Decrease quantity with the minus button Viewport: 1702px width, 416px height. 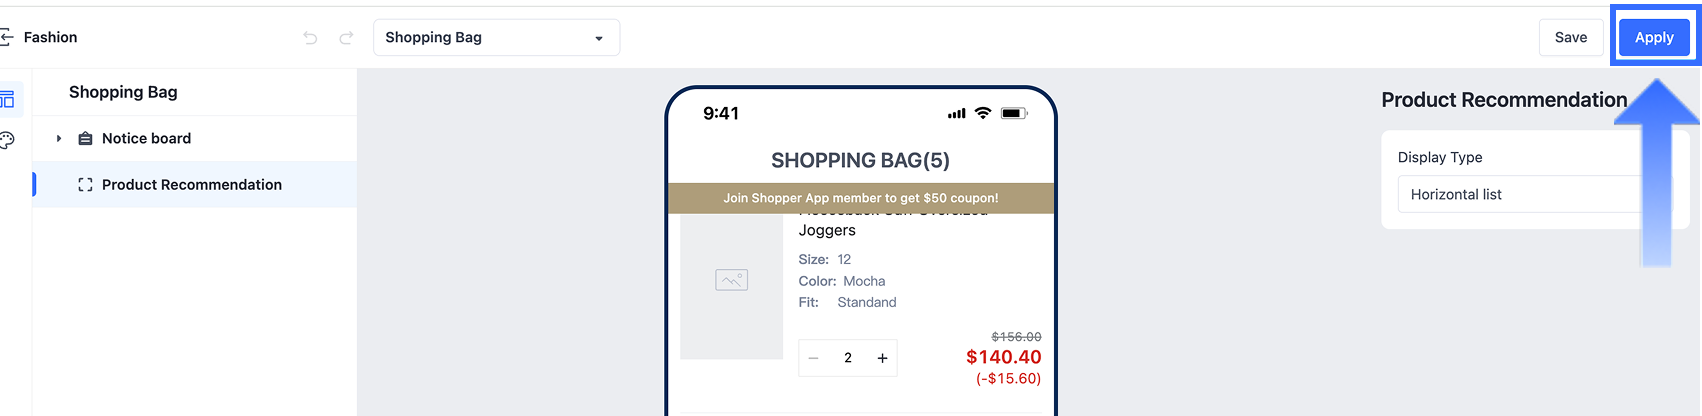[814, 358]
